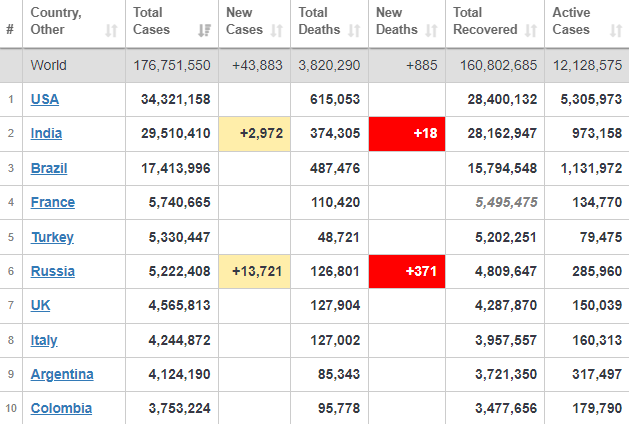Click USA total cases 34,321,158
The image size is (629, 424).
point(176,99)
